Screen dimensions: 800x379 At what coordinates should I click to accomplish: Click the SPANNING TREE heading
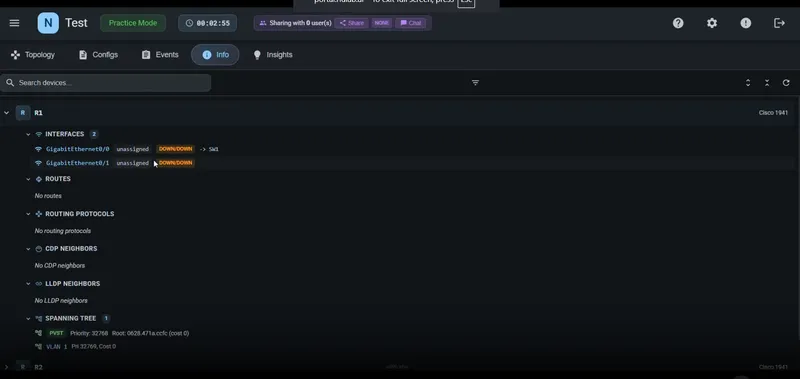[70, 318]
